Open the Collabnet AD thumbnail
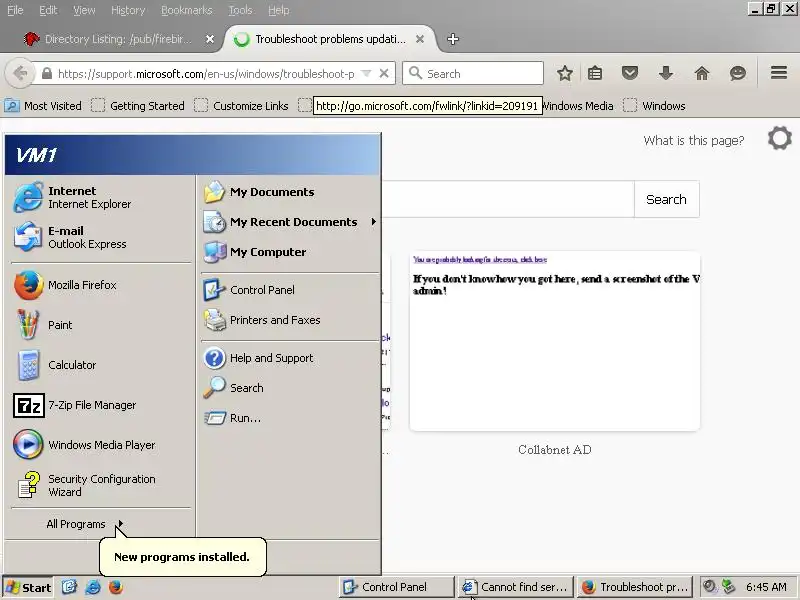Image resolution: width=800 pixels, height=600 pixels. [555, 341]
